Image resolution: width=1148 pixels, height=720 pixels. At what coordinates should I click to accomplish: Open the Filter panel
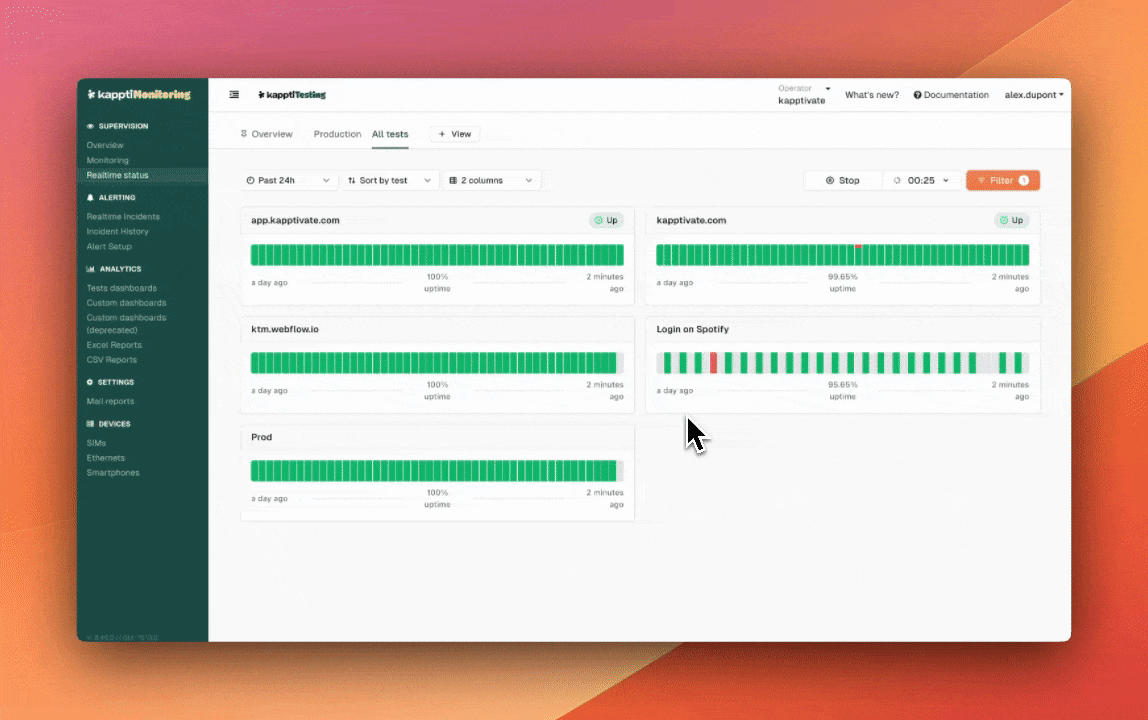click(1002, 180)
